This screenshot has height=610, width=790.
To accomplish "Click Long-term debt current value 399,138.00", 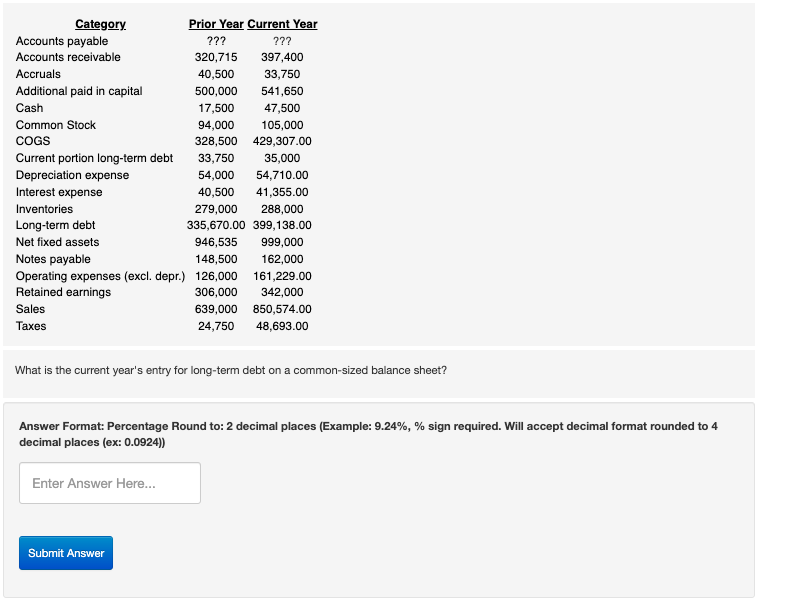I will point(282,225).
